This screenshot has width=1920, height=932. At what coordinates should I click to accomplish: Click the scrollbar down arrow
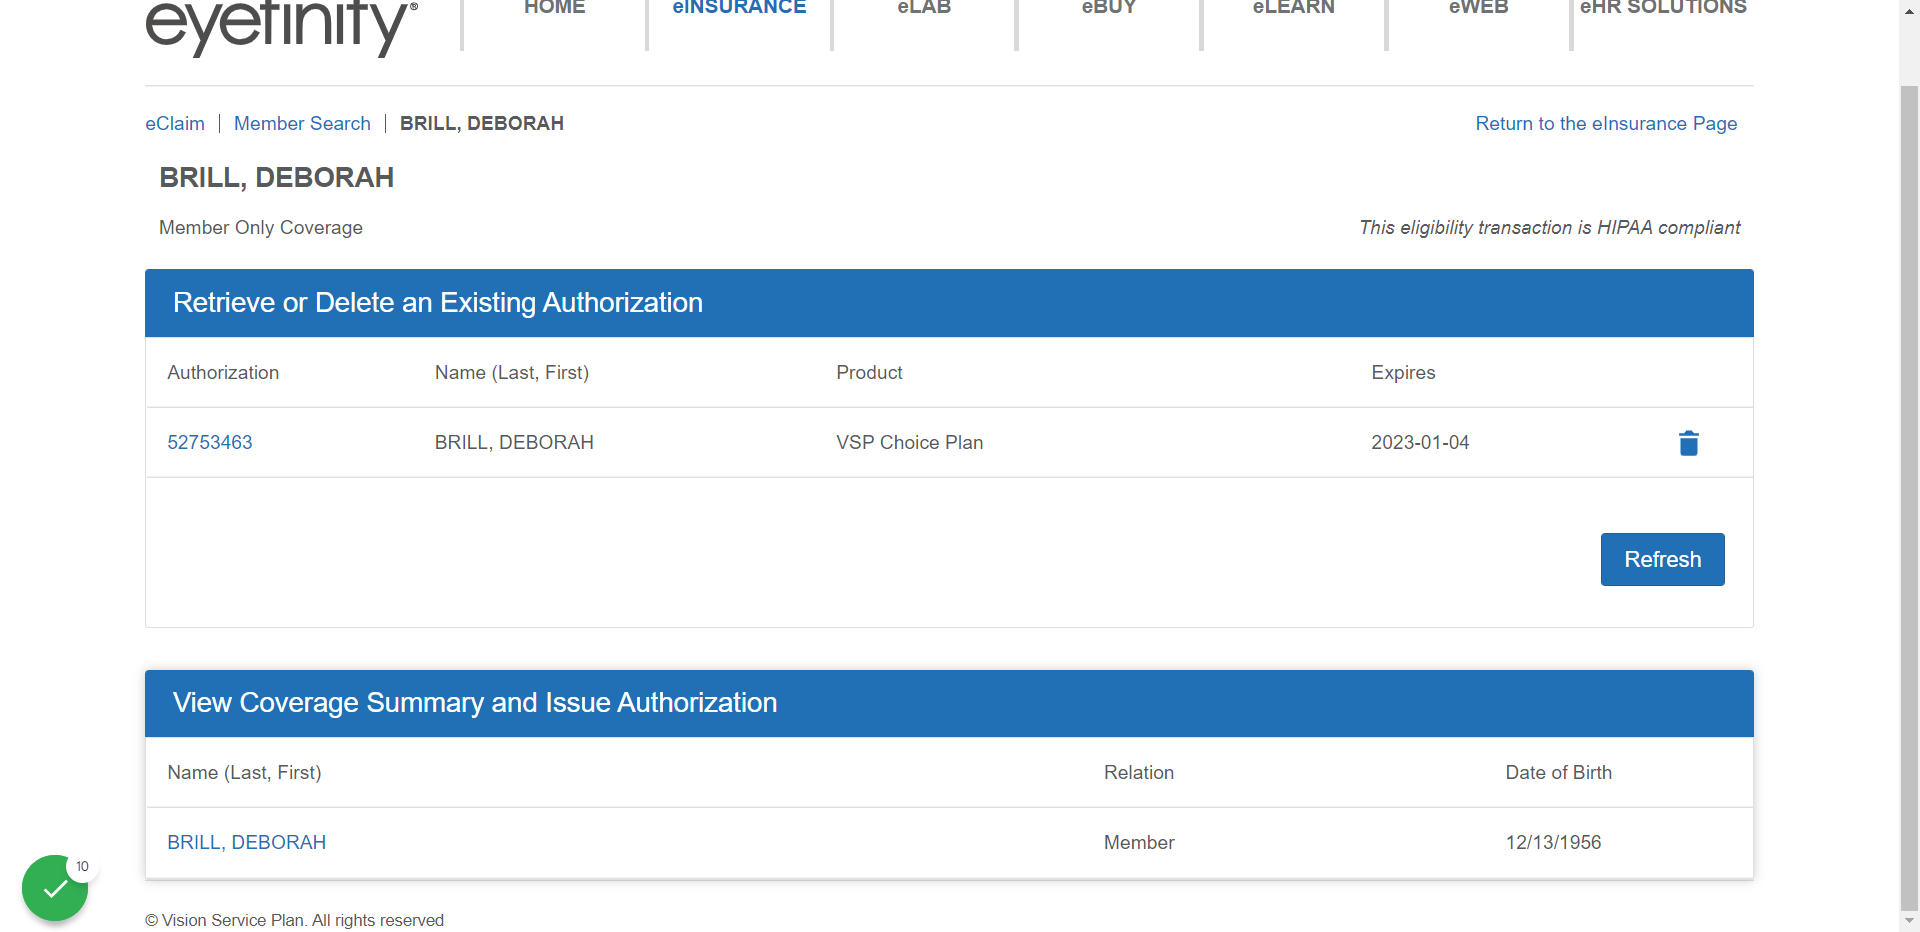tap(1909, 920)
